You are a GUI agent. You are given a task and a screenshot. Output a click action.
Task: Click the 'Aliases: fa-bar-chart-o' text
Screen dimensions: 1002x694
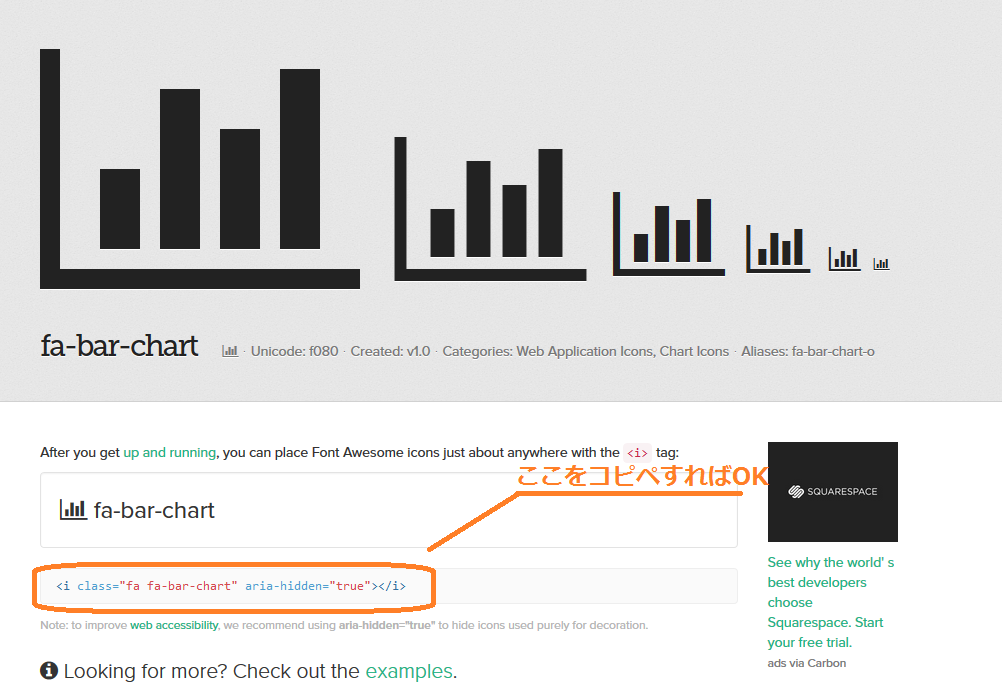(x=808, y=351)
